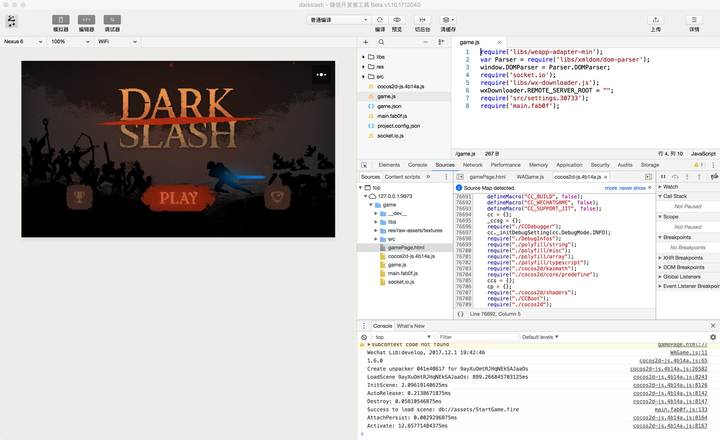
Task: Open the compile mode (普通编译) dropdown
Action: pyautogui.click(x=338, y=20)
